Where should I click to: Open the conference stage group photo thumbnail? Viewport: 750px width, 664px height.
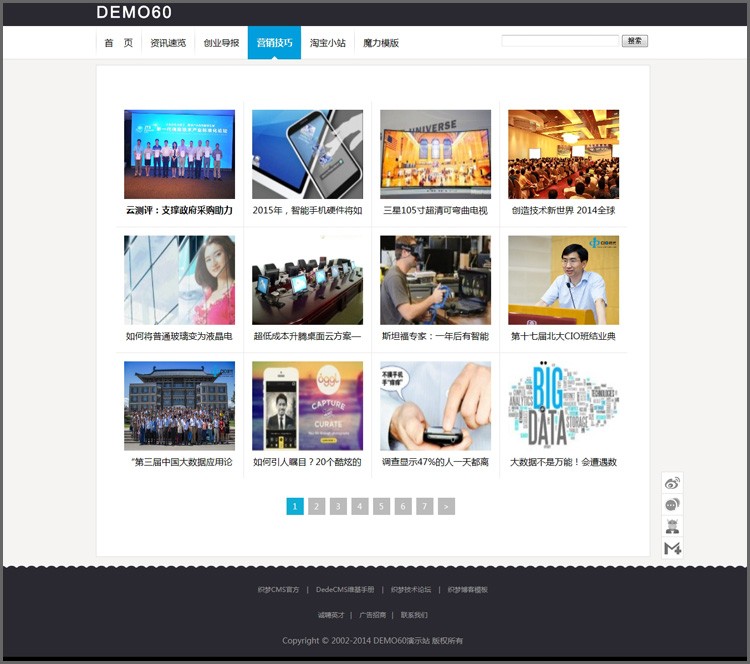click(179, 154)
